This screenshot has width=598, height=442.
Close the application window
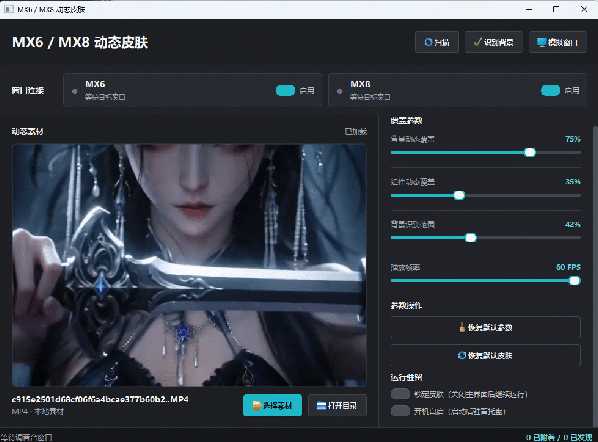click(584, 9)
